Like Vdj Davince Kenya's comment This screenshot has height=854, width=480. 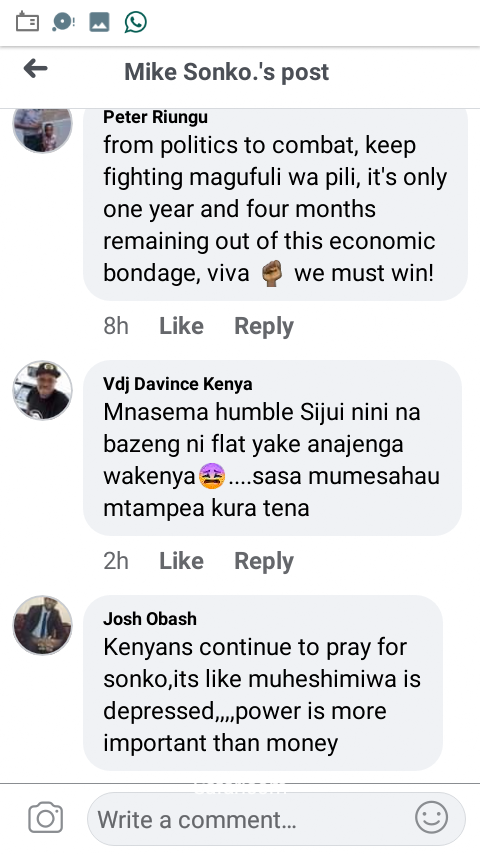click(x=181, y=561)
